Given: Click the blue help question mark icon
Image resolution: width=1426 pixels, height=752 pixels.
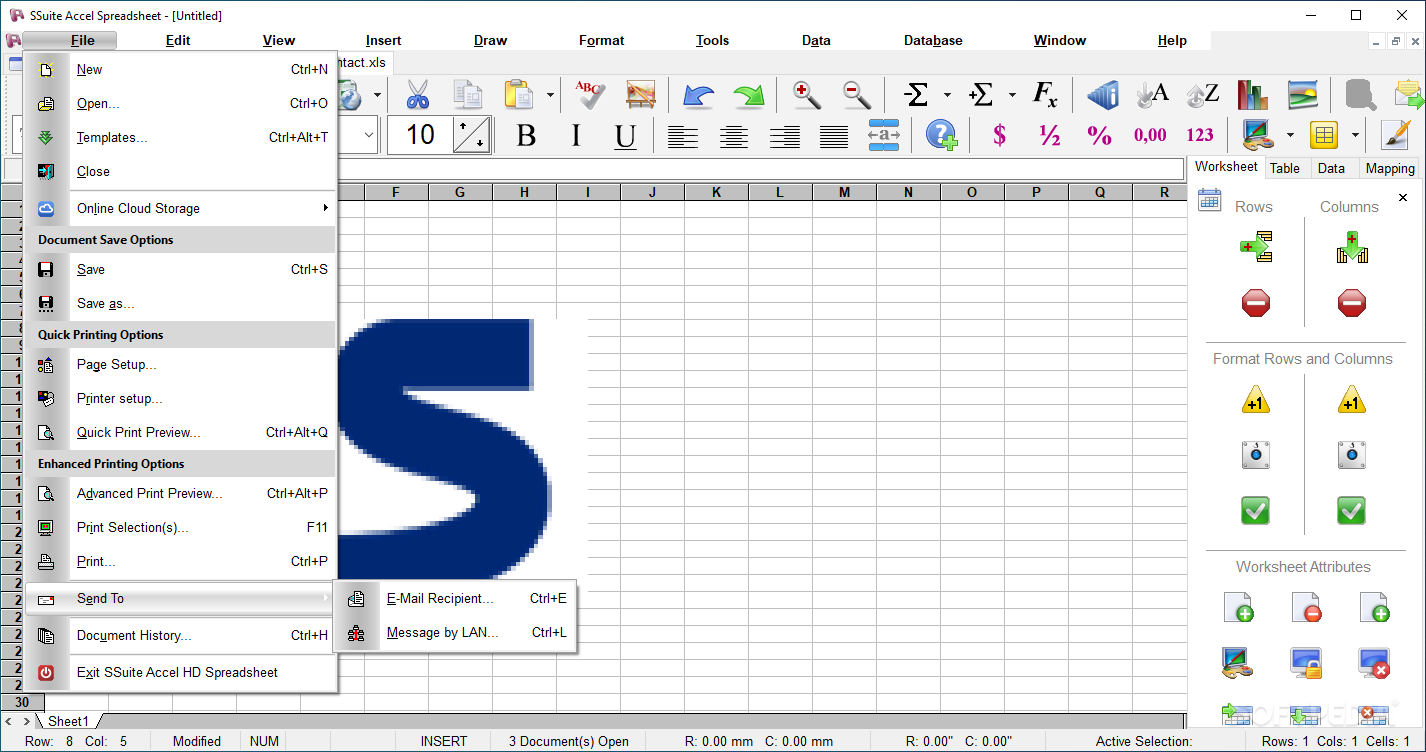Looking at the screenshot, I should click(940, 135).
